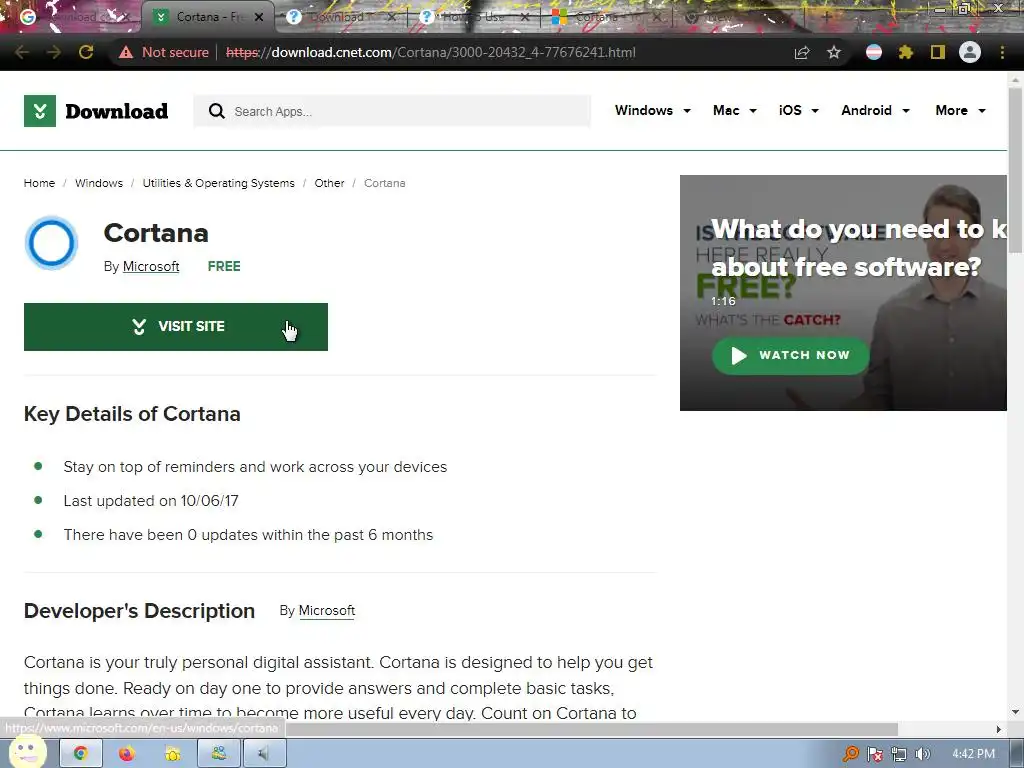Open the Extensions puzzle icon
This screenshot has width=1024, height=768.
pos(906,52)
